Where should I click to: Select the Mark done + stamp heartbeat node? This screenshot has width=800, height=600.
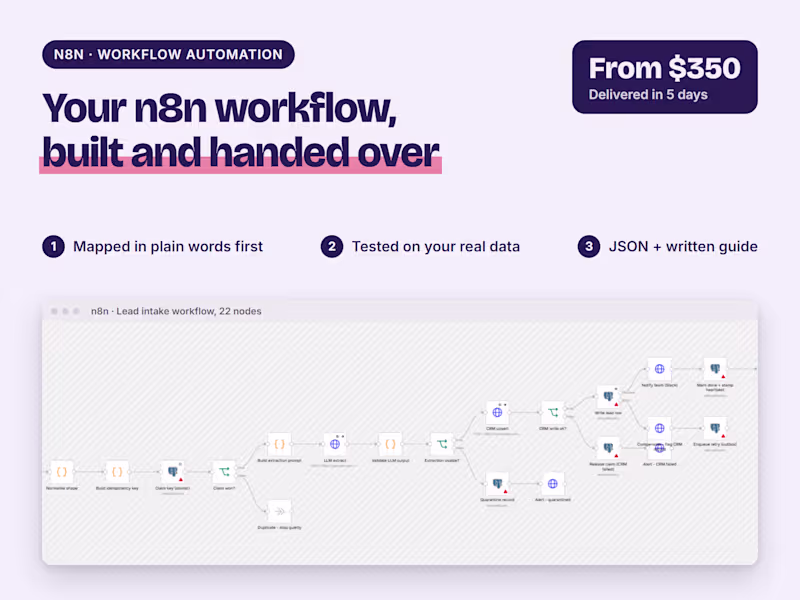pyautogui.click(x=715, y=369)
